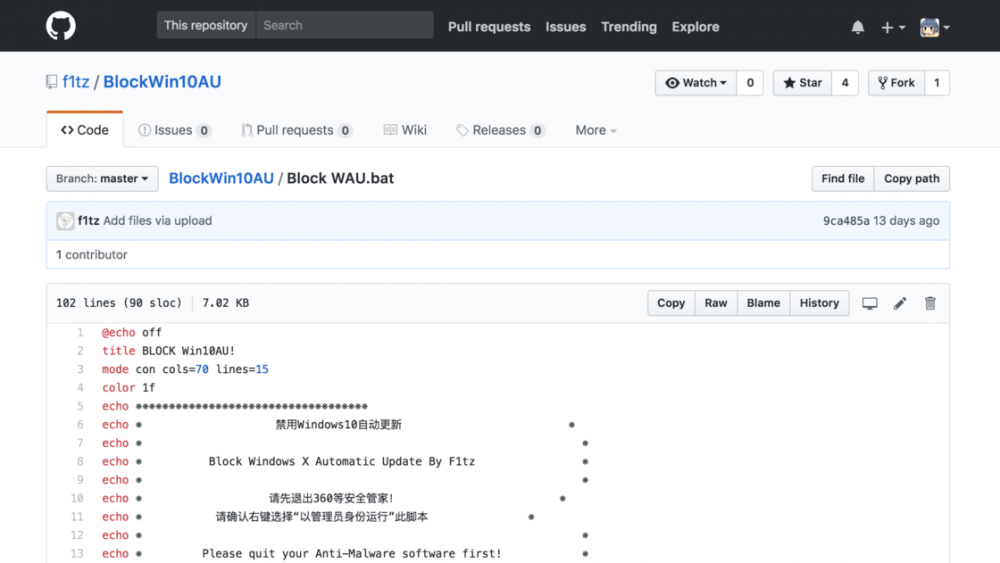Go to Trending page
1000x563 pixels.
pos(629,27)
